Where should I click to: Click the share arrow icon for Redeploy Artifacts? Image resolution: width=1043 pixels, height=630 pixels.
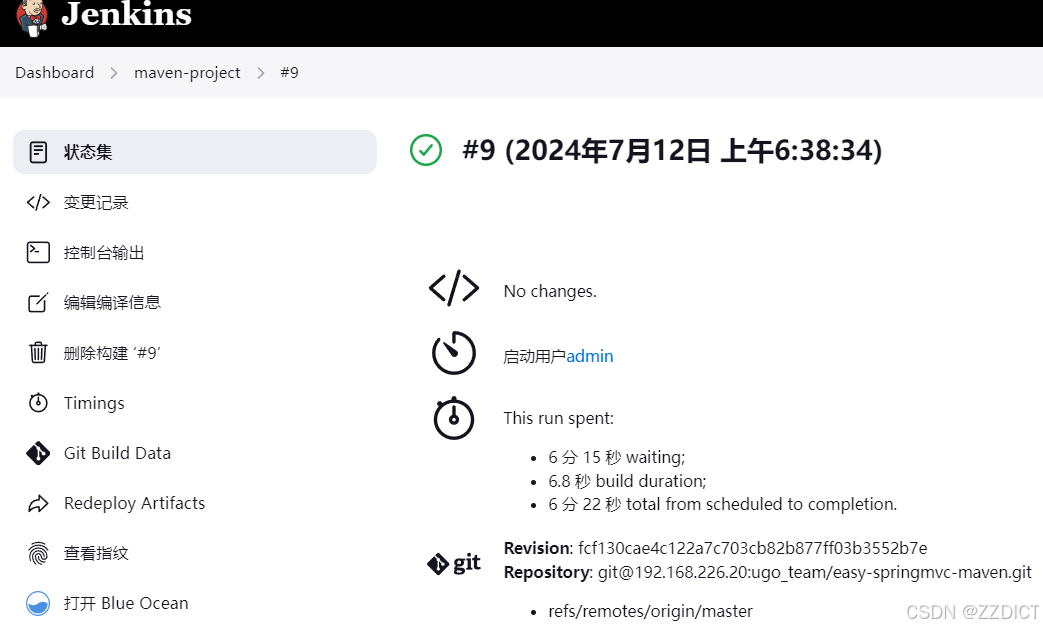(x=39, y=504)
